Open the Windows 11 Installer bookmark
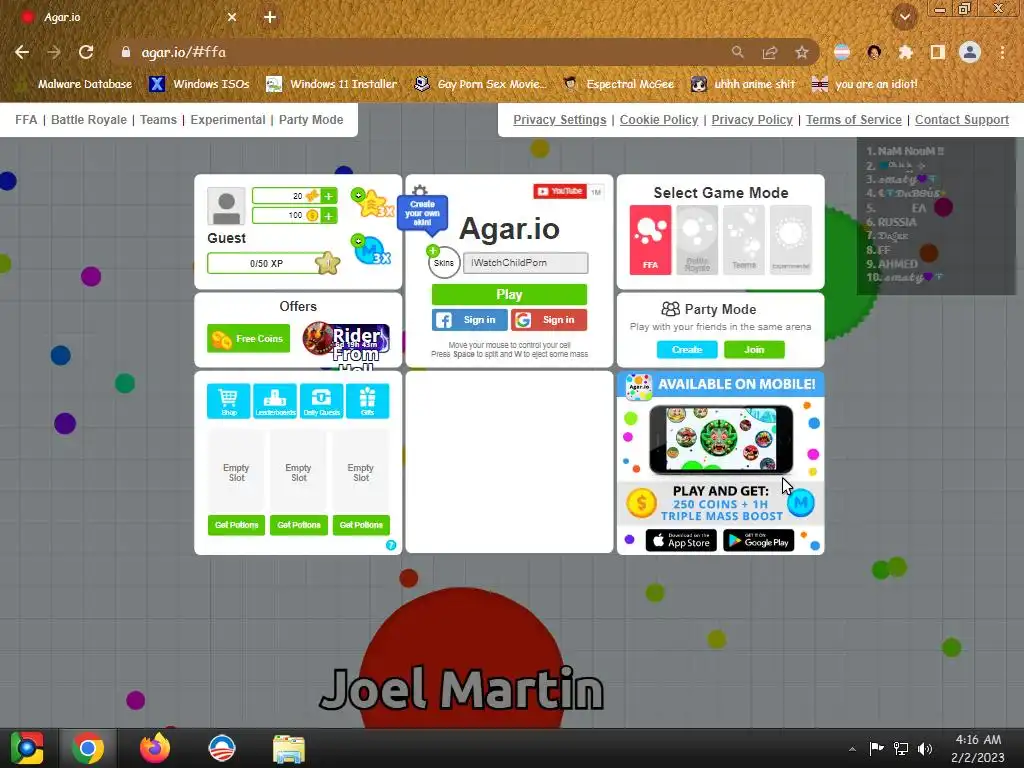The image size is (1024, 768). tap(332, 84)
